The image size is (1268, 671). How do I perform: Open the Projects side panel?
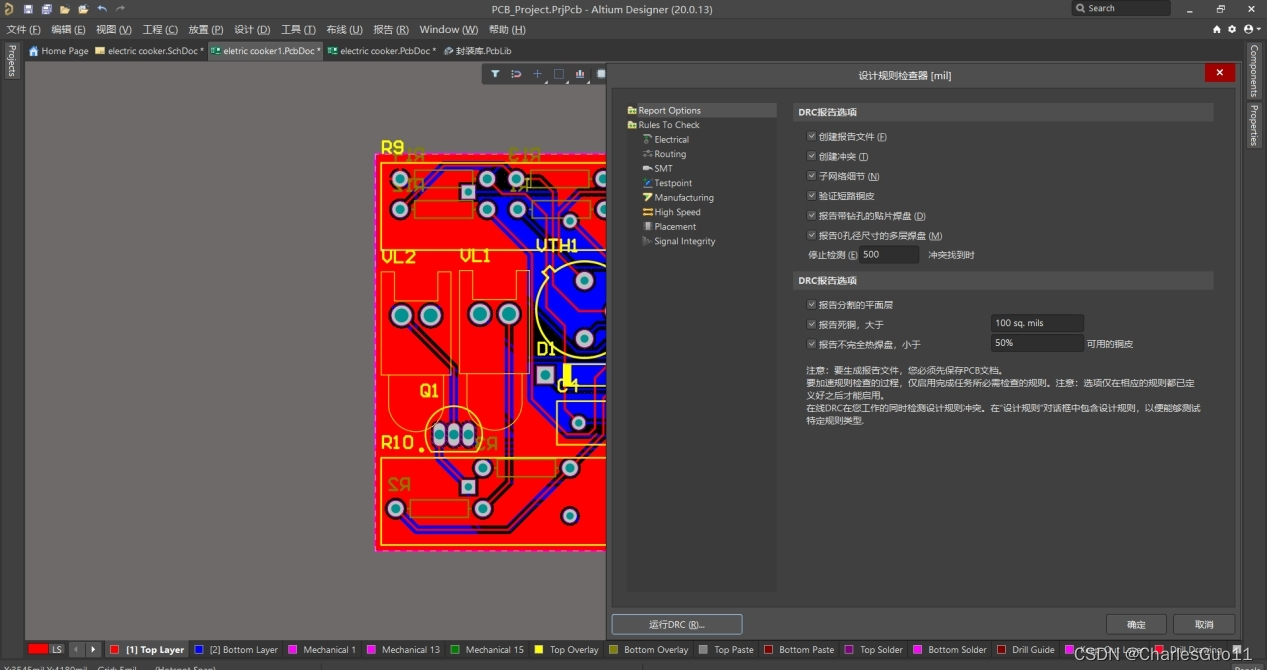click(x=11, y=60)
